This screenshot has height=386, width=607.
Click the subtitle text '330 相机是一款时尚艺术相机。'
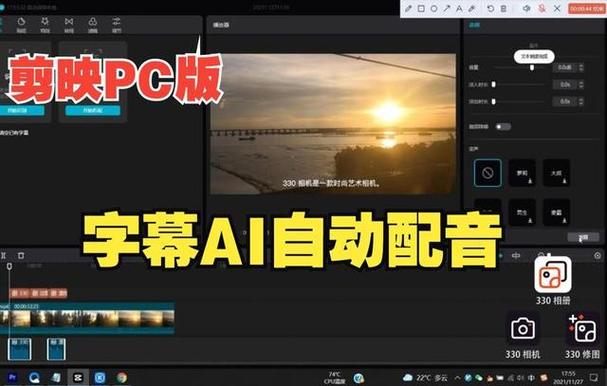[332, 183]
